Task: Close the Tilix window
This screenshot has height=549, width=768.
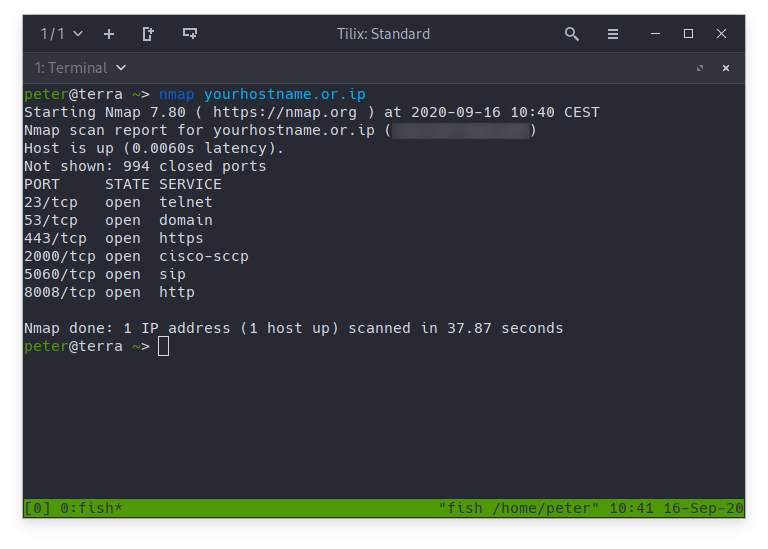Action: (721, 33)
